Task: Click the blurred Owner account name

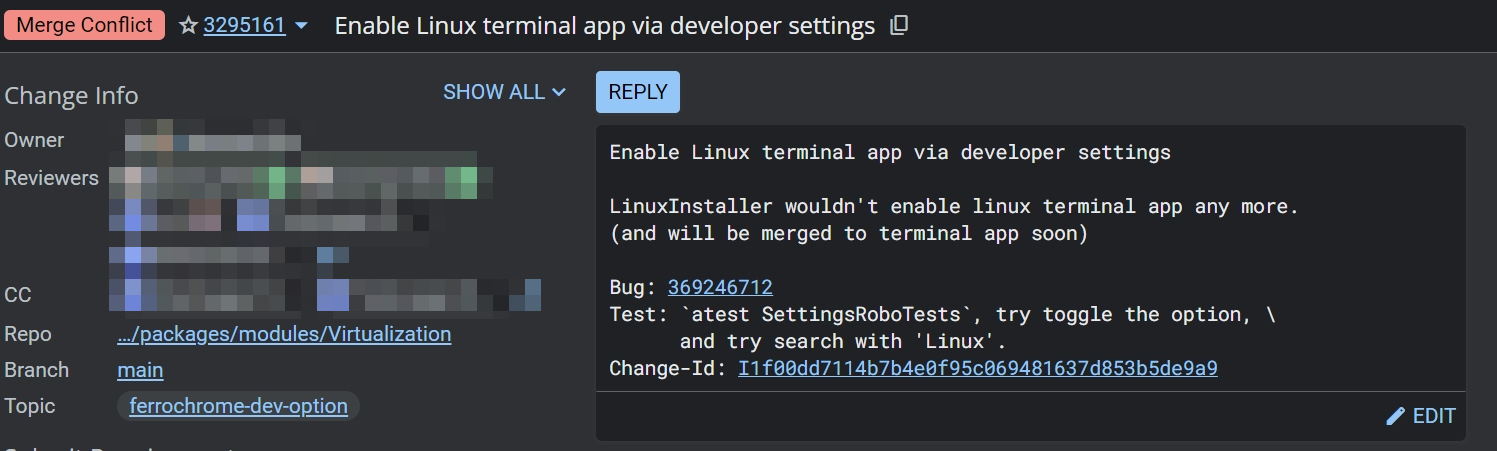Action: point(212,140)
